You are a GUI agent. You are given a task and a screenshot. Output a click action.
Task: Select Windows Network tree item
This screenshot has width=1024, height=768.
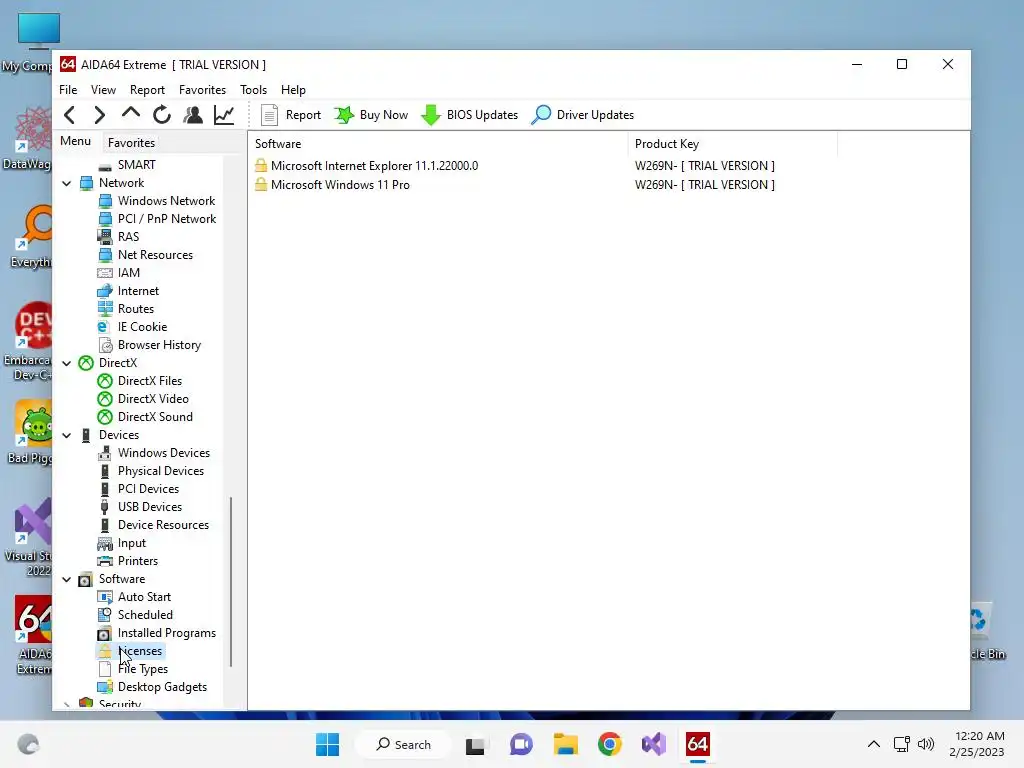[167, 201]
